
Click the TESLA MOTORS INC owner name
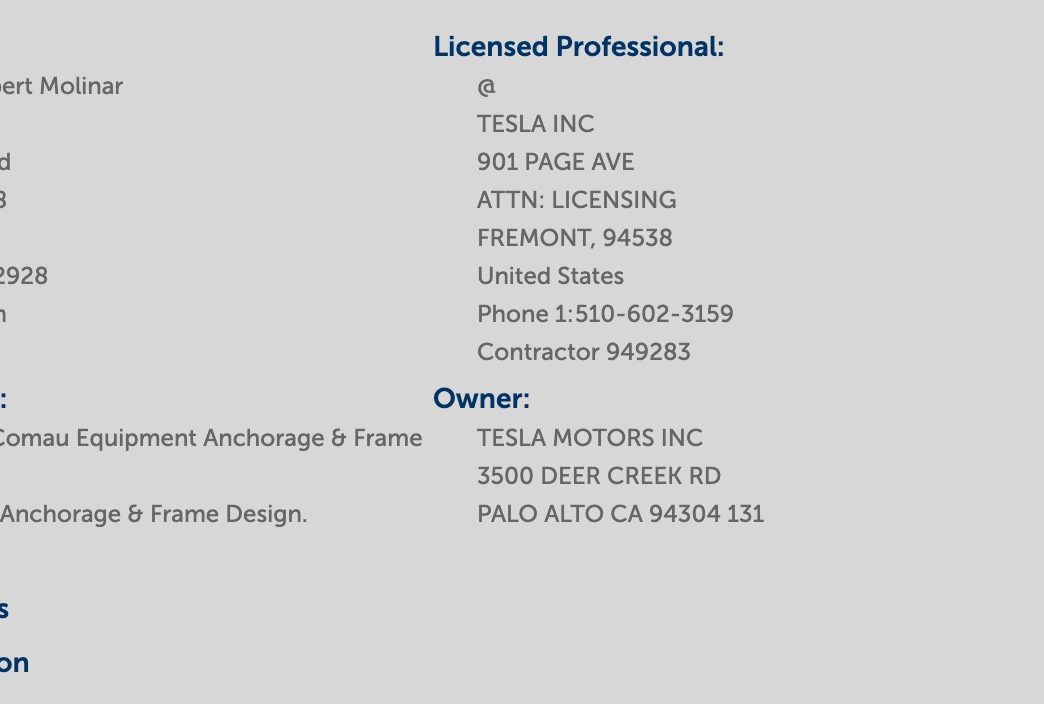pos(590,438)
